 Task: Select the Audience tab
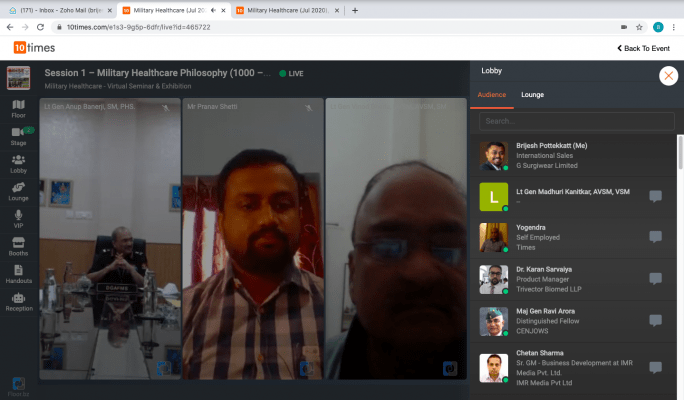pyautogui.click(x=494, y=95)
